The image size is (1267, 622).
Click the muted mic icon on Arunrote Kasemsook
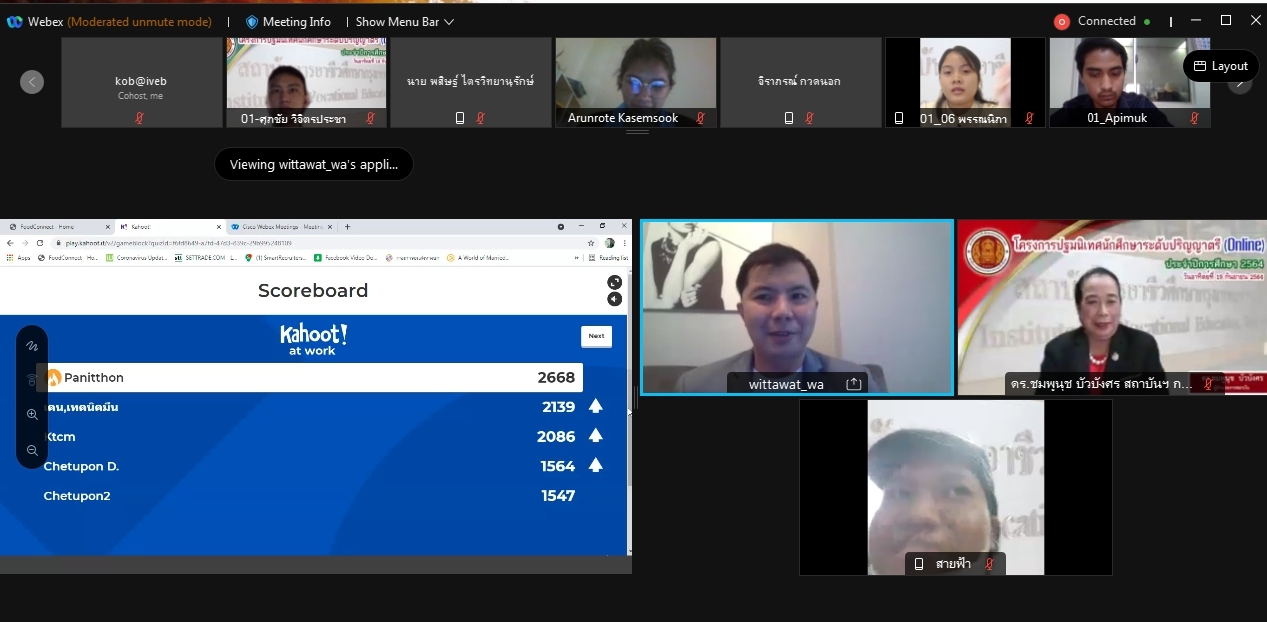(x=699, y=118)
